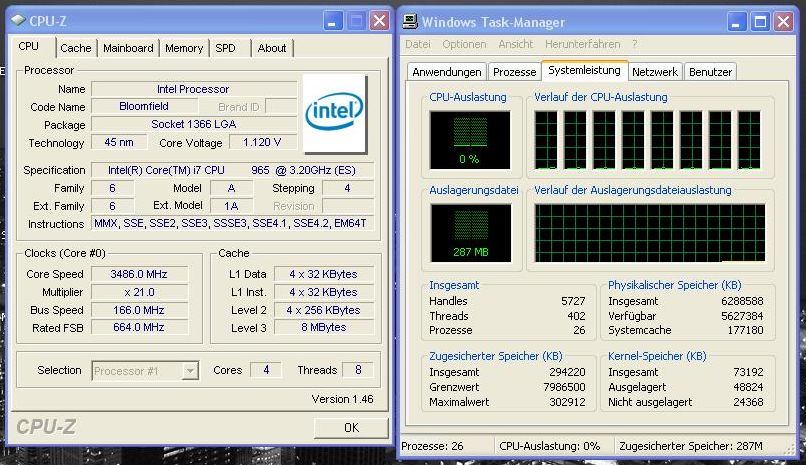Open the Optionen menu
806x465 pixels.
[464, 44]
